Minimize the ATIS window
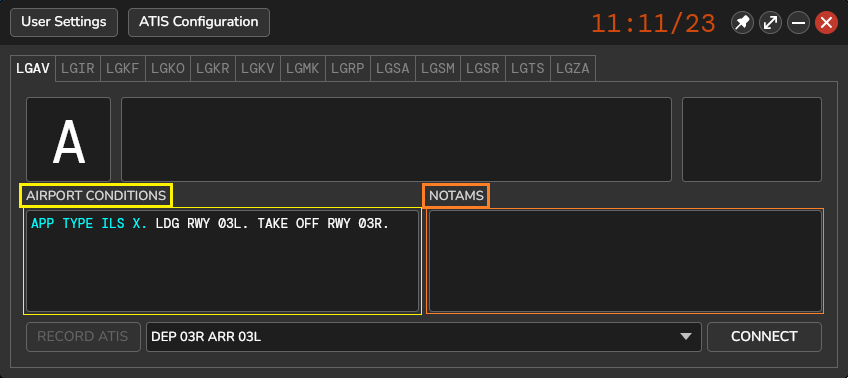The width and height of the screenshot is (848, 378). (798, 23)
